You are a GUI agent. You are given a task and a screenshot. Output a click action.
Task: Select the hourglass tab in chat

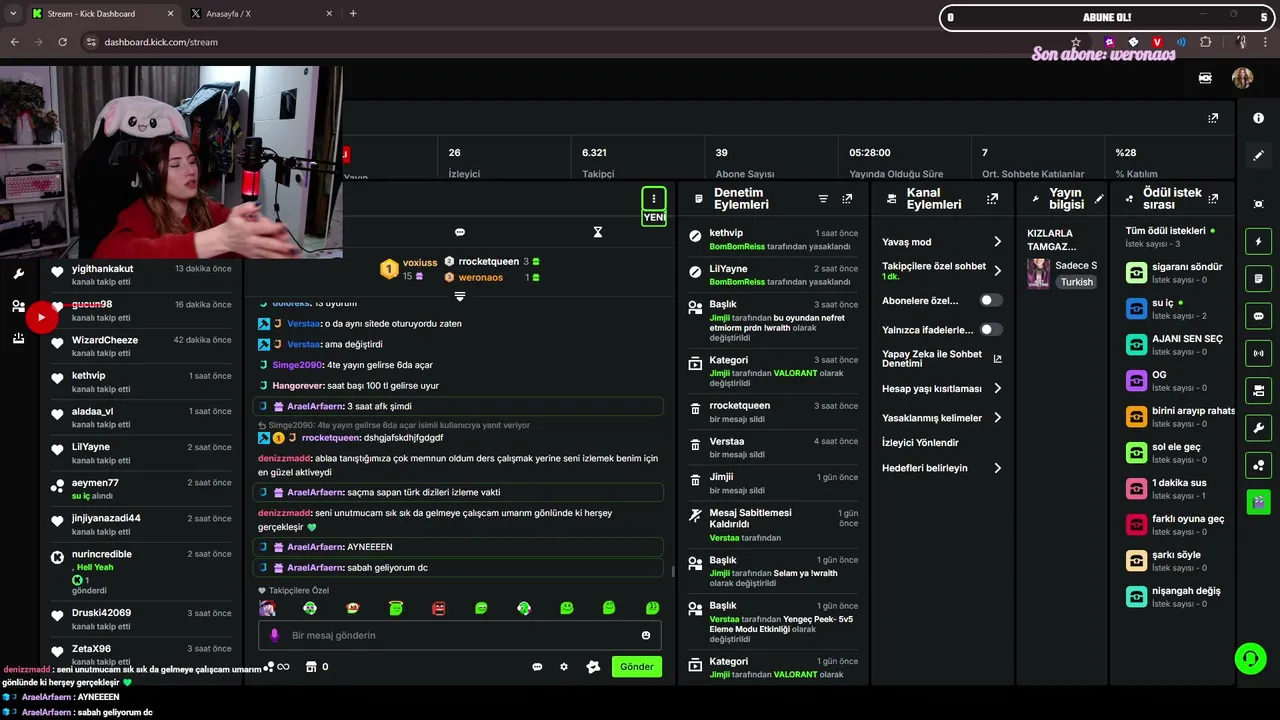tap(598, 232)
